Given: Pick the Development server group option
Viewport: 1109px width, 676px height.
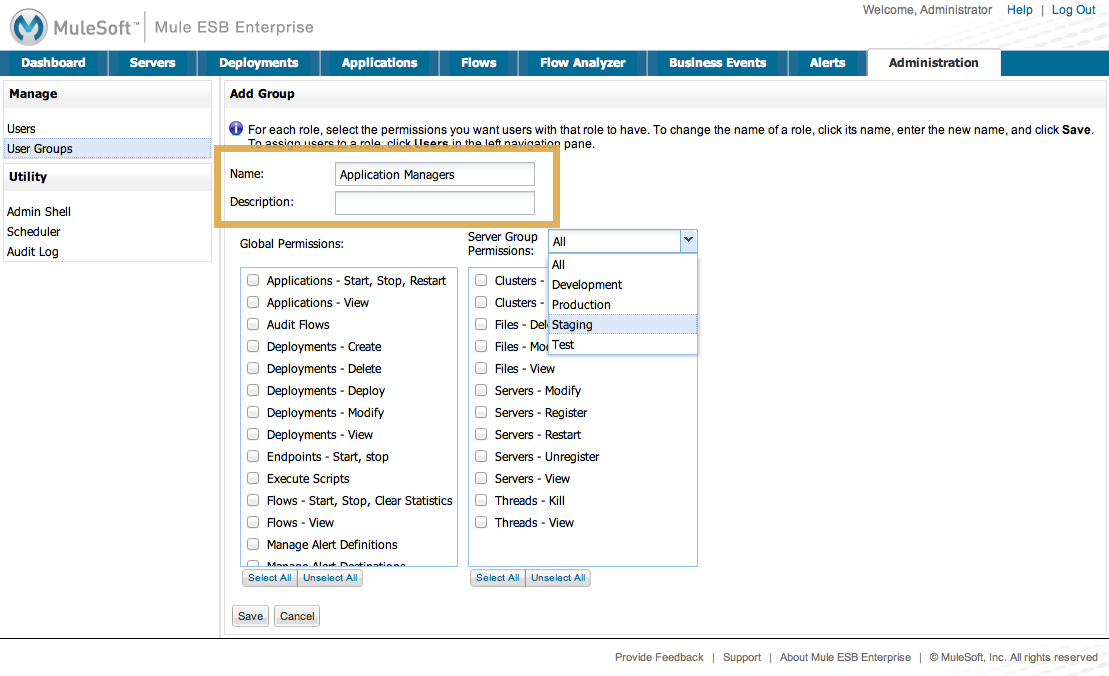Looking at the screenshot, I should point(587,285).
